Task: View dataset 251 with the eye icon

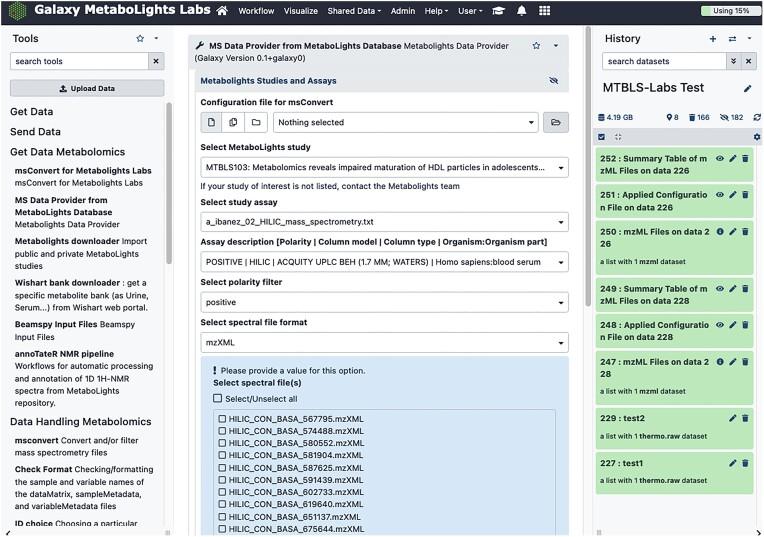Action: [719, 194]
